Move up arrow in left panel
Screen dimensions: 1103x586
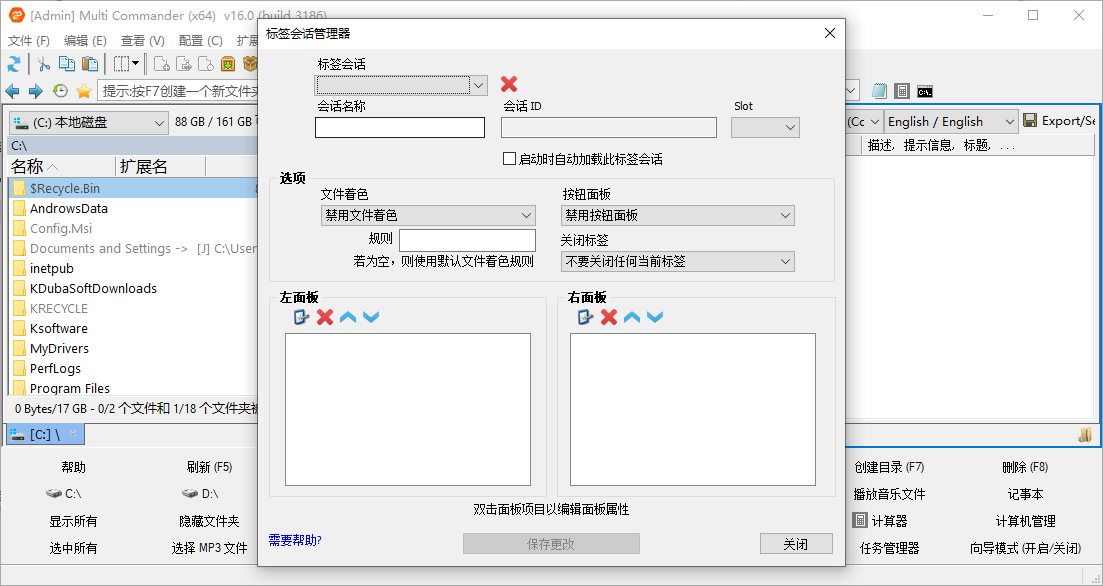point(348,317)
